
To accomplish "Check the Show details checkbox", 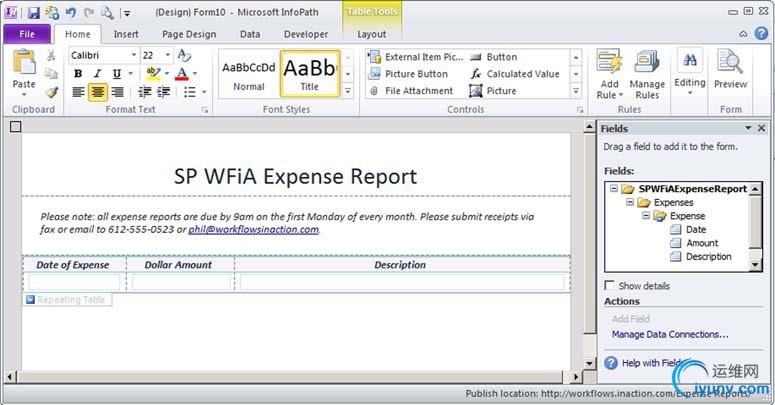I will [609, 285].
